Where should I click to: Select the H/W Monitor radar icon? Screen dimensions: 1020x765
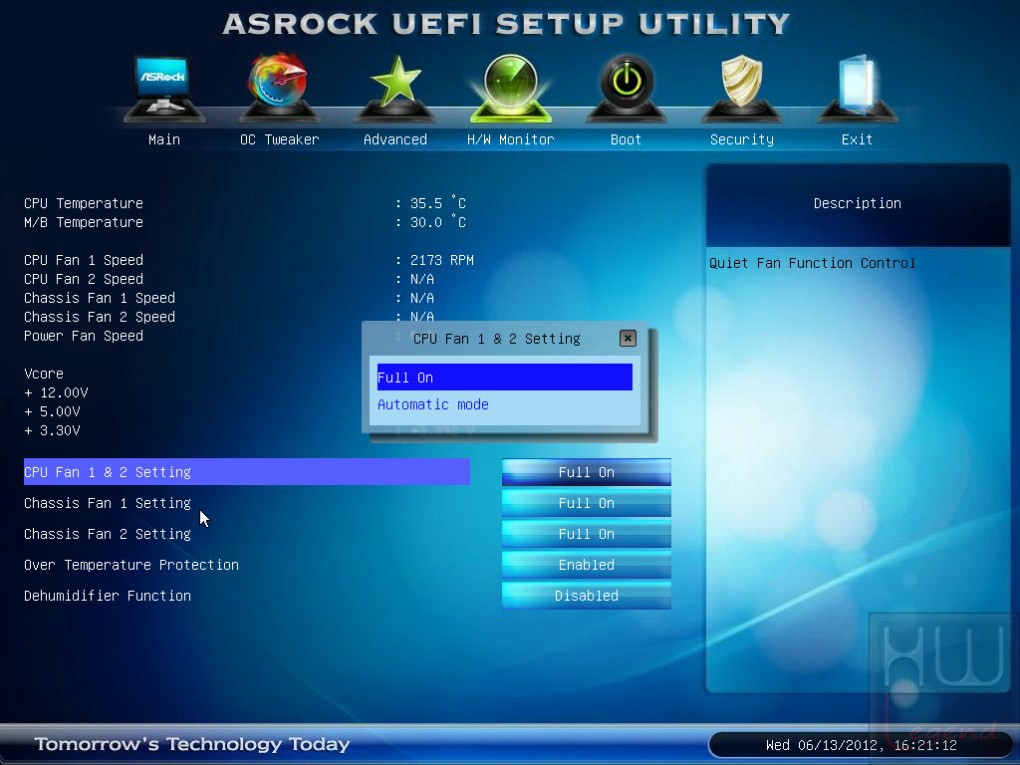(511, 88)
